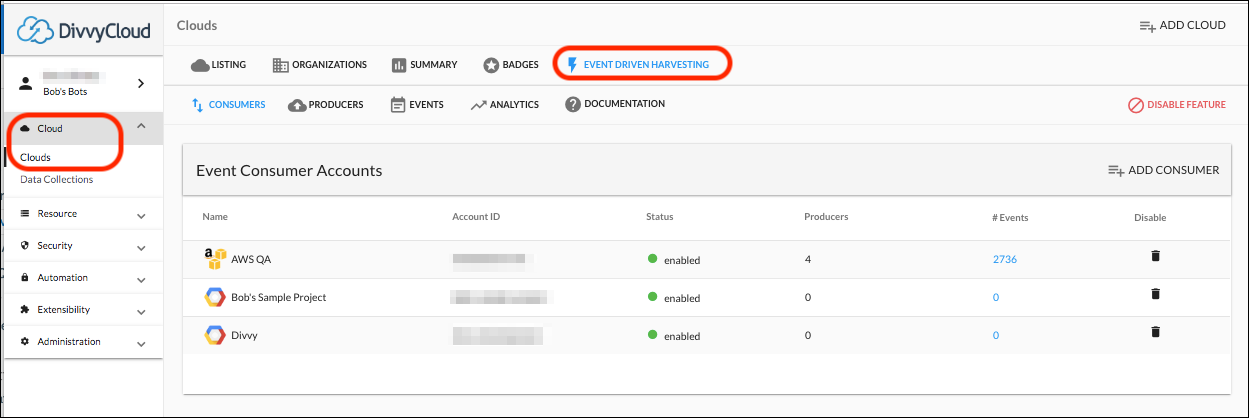Open Bob's Sample Project events count link

tap(996, 297)
